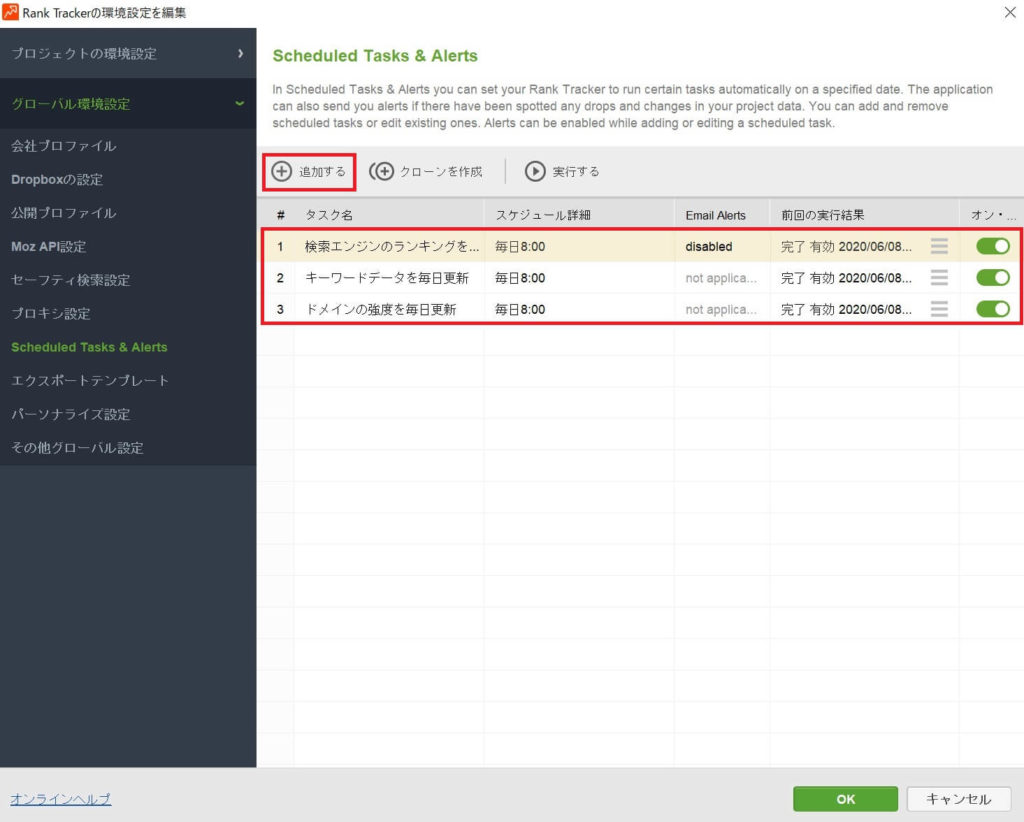Click 毎日8:00 schedule in row 3
This screenshot has height=822, width=1024.
pos(520,309)
